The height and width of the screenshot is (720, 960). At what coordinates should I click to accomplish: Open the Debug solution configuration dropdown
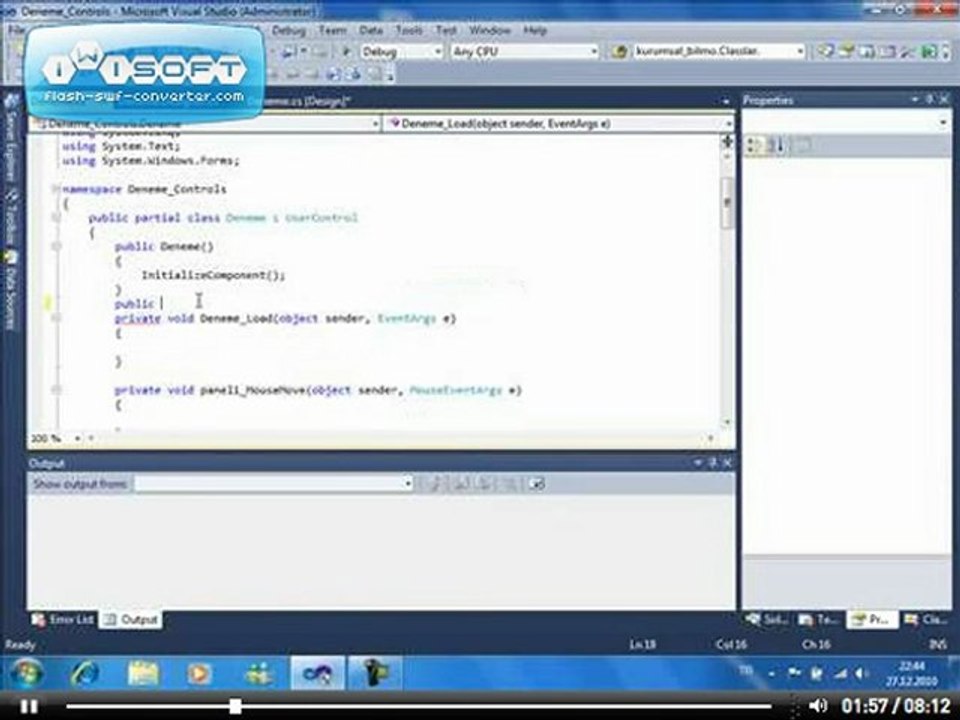tap(400, 52)
